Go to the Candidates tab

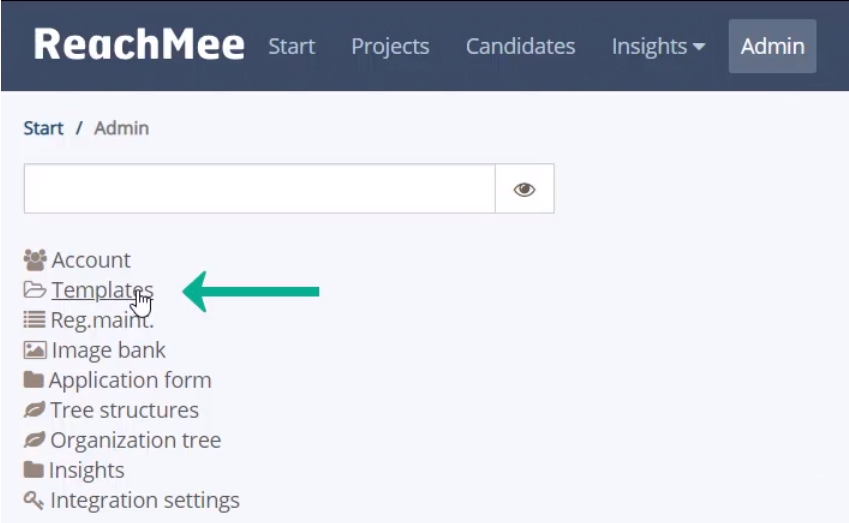point(520,47)
